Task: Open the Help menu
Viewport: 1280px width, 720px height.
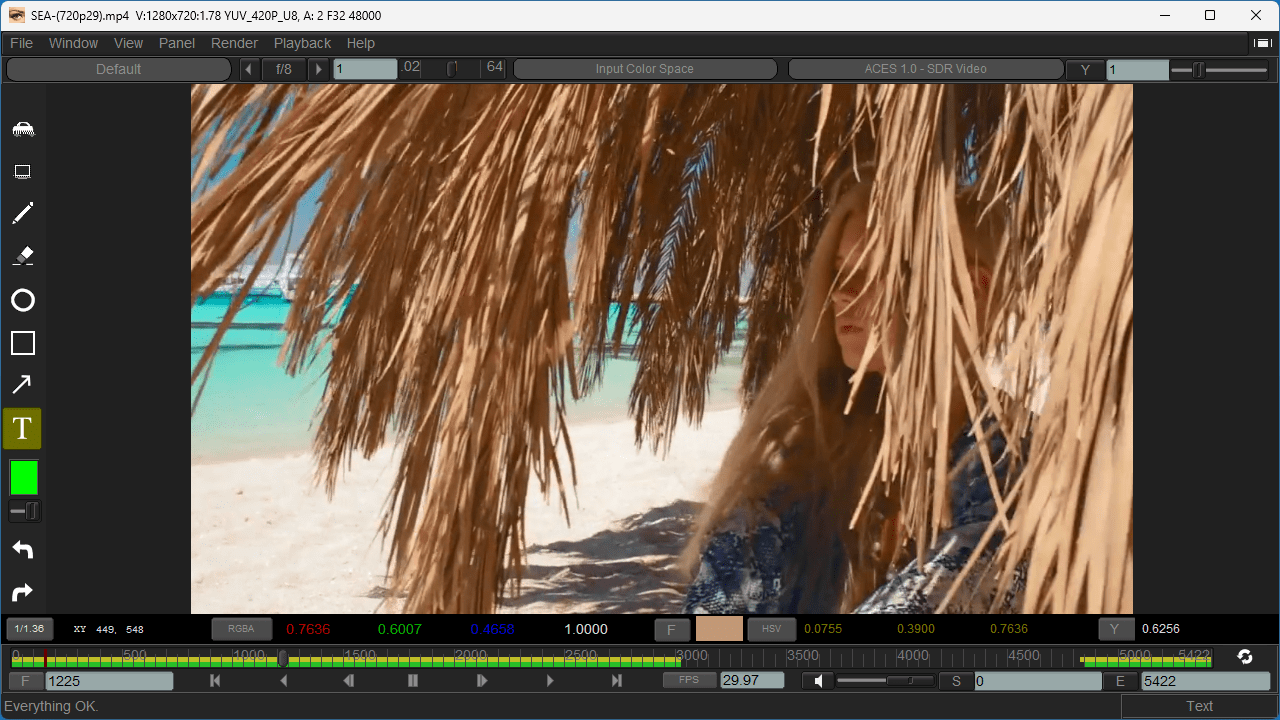Action: [360, 43]
